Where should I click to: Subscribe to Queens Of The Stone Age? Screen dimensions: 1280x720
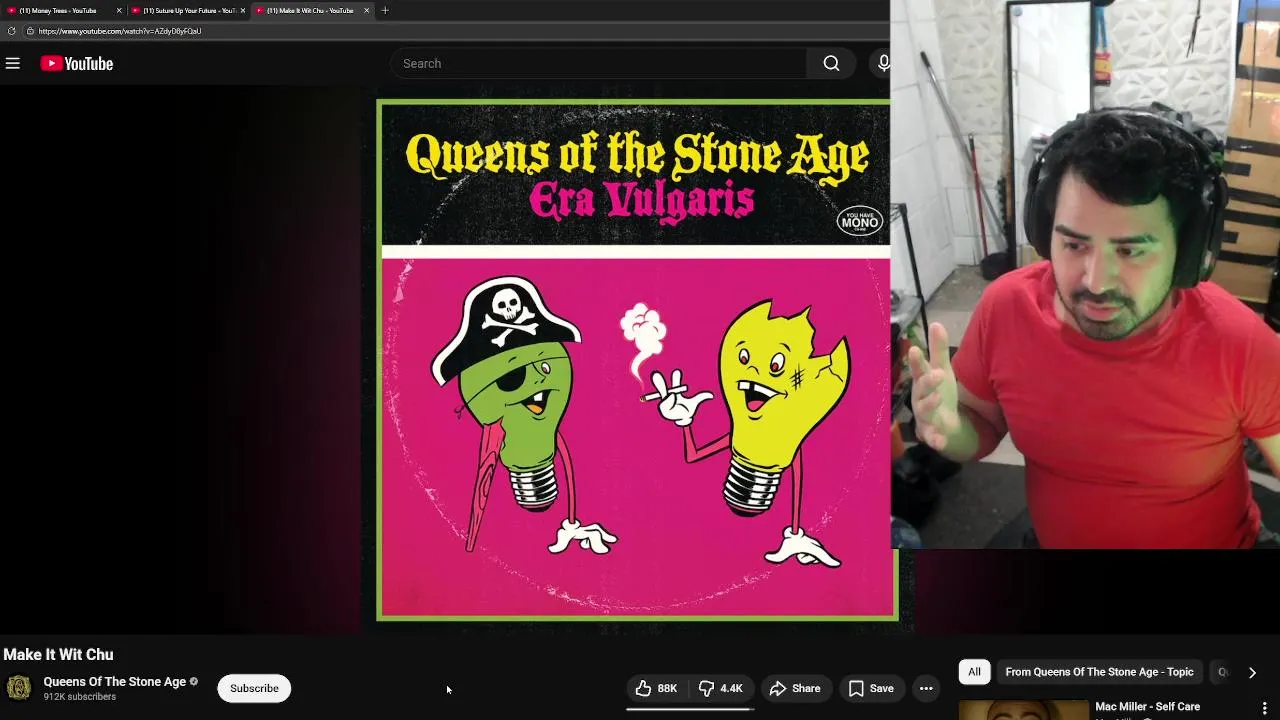254,688
